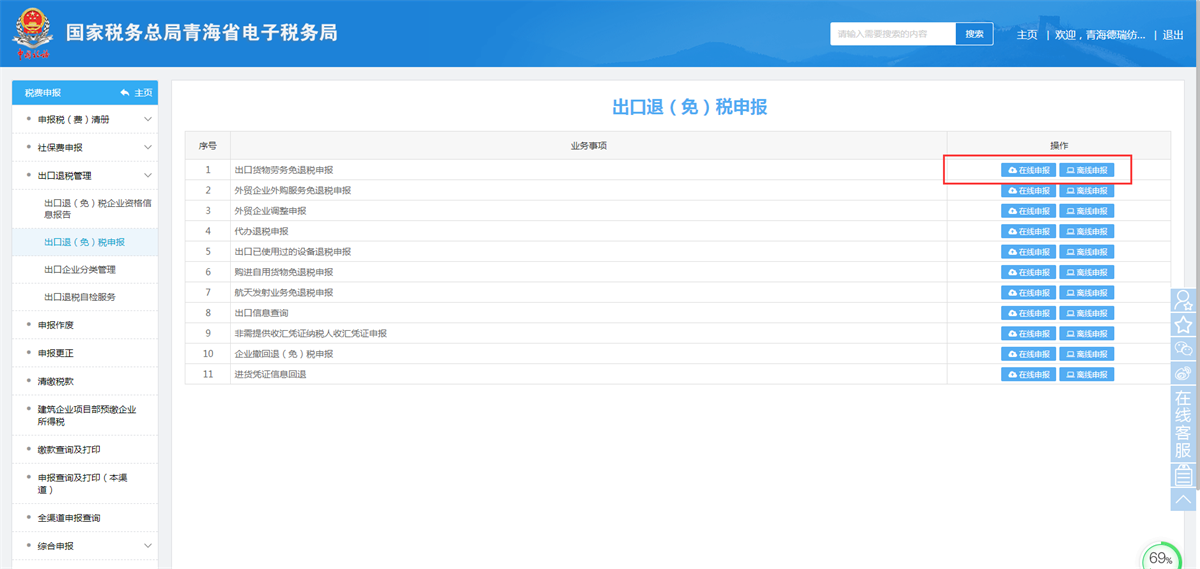Click the scroll-to-top arrow icon
This screenshot has width=1200, height=569.
(x=1184, y=499)
